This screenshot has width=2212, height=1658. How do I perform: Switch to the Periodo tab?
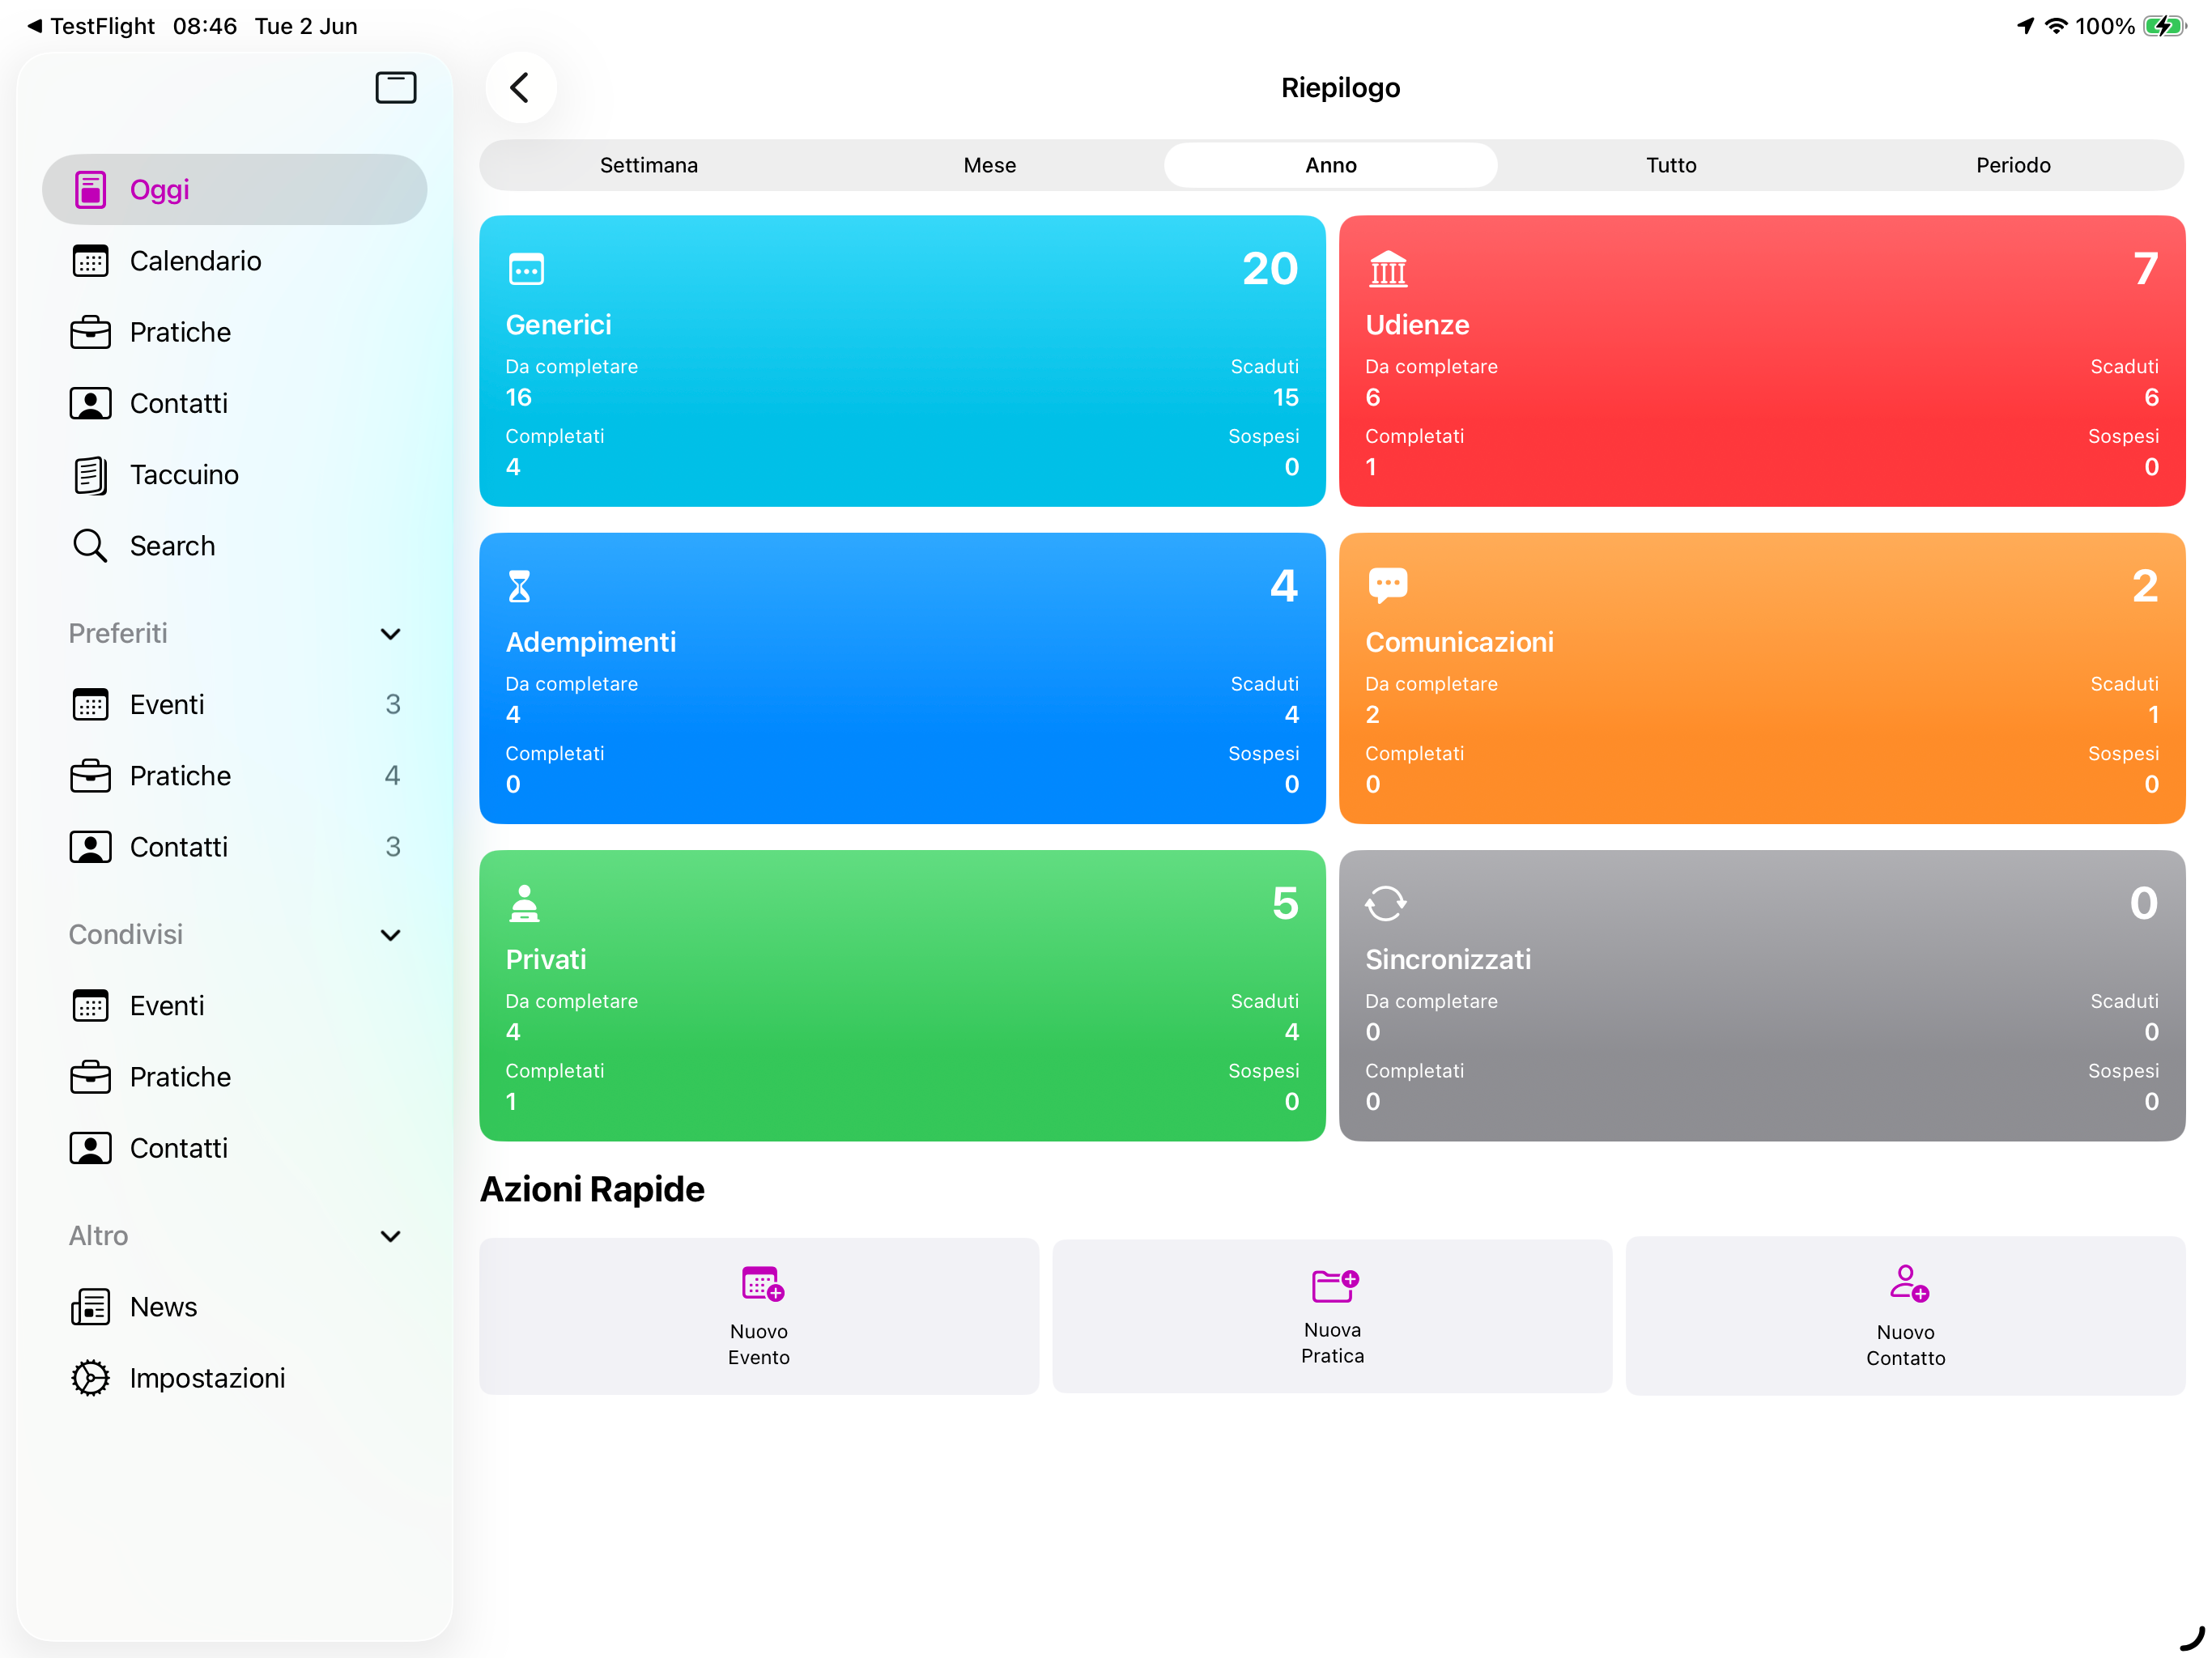[2013, 165]
